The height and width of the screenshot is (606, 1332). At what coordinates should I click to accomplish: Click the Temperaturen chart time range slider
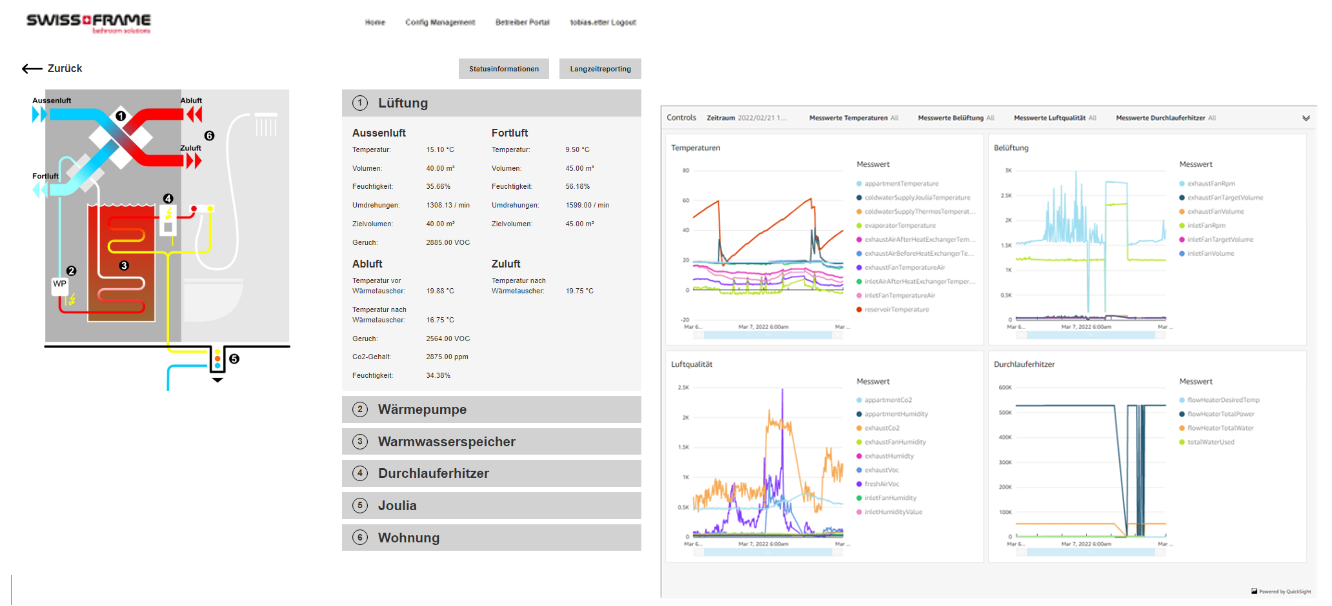[768, 336]
